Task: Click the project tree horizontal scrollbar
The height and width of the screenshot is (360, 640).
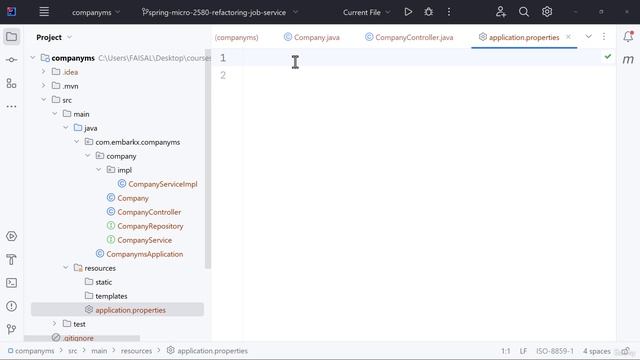Action: point(82,338)
